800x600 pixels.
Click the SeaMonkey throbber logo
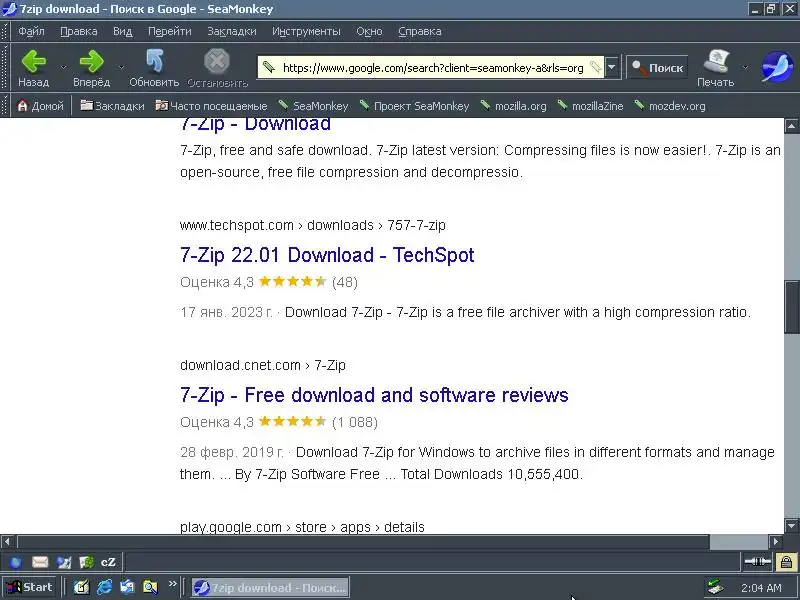[x=777, y=67]
